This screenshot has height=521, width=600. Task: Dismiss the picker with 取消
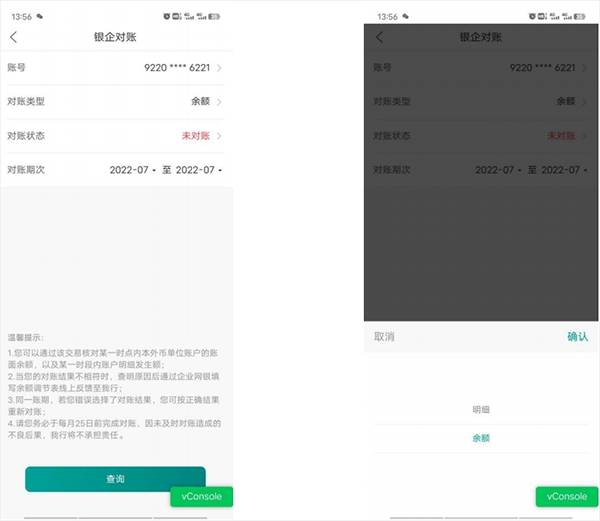384,337
